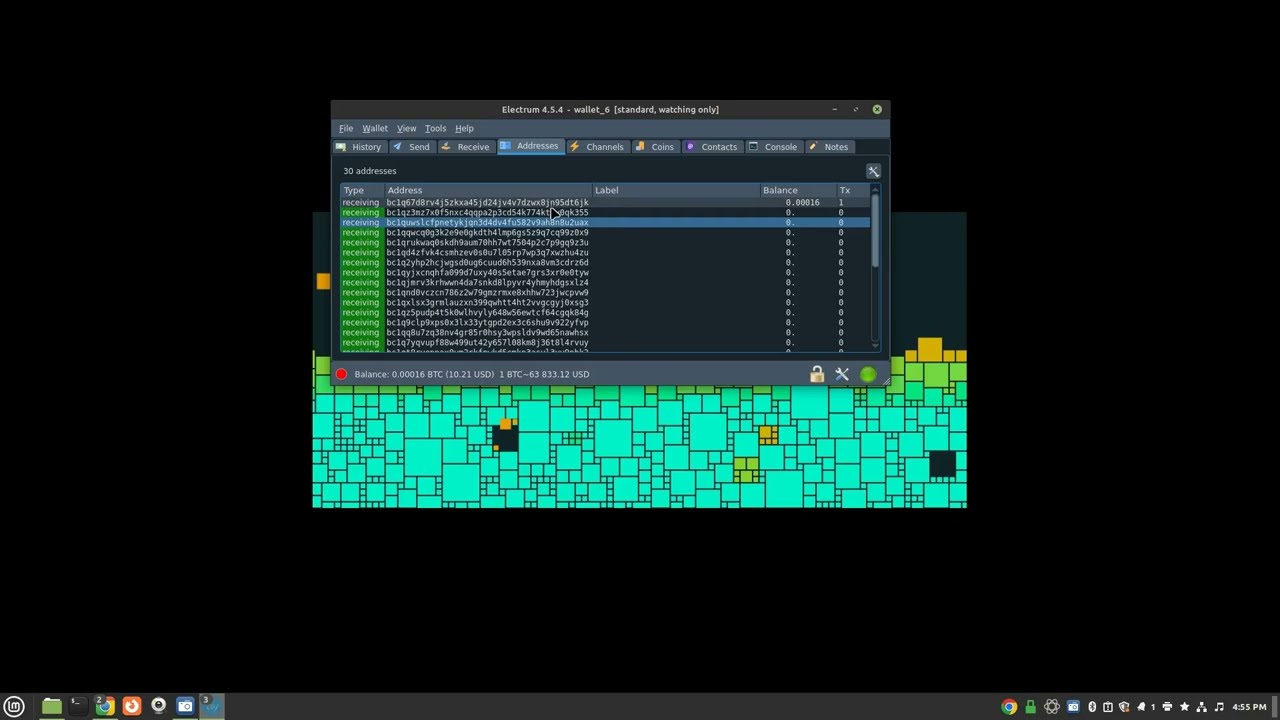Sort by the Label column header

[677, 190]
